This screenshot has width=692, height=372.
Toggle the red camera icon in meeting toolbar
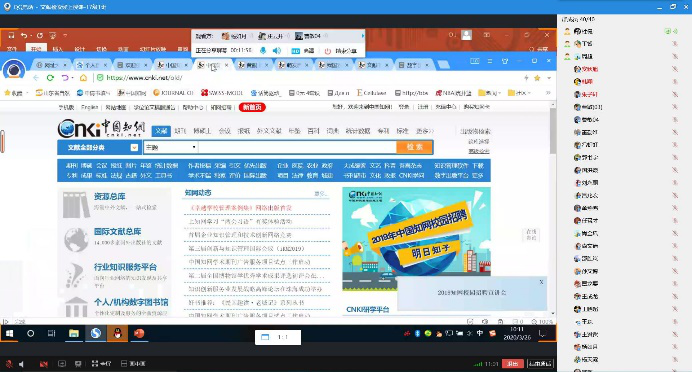[43, 364]
